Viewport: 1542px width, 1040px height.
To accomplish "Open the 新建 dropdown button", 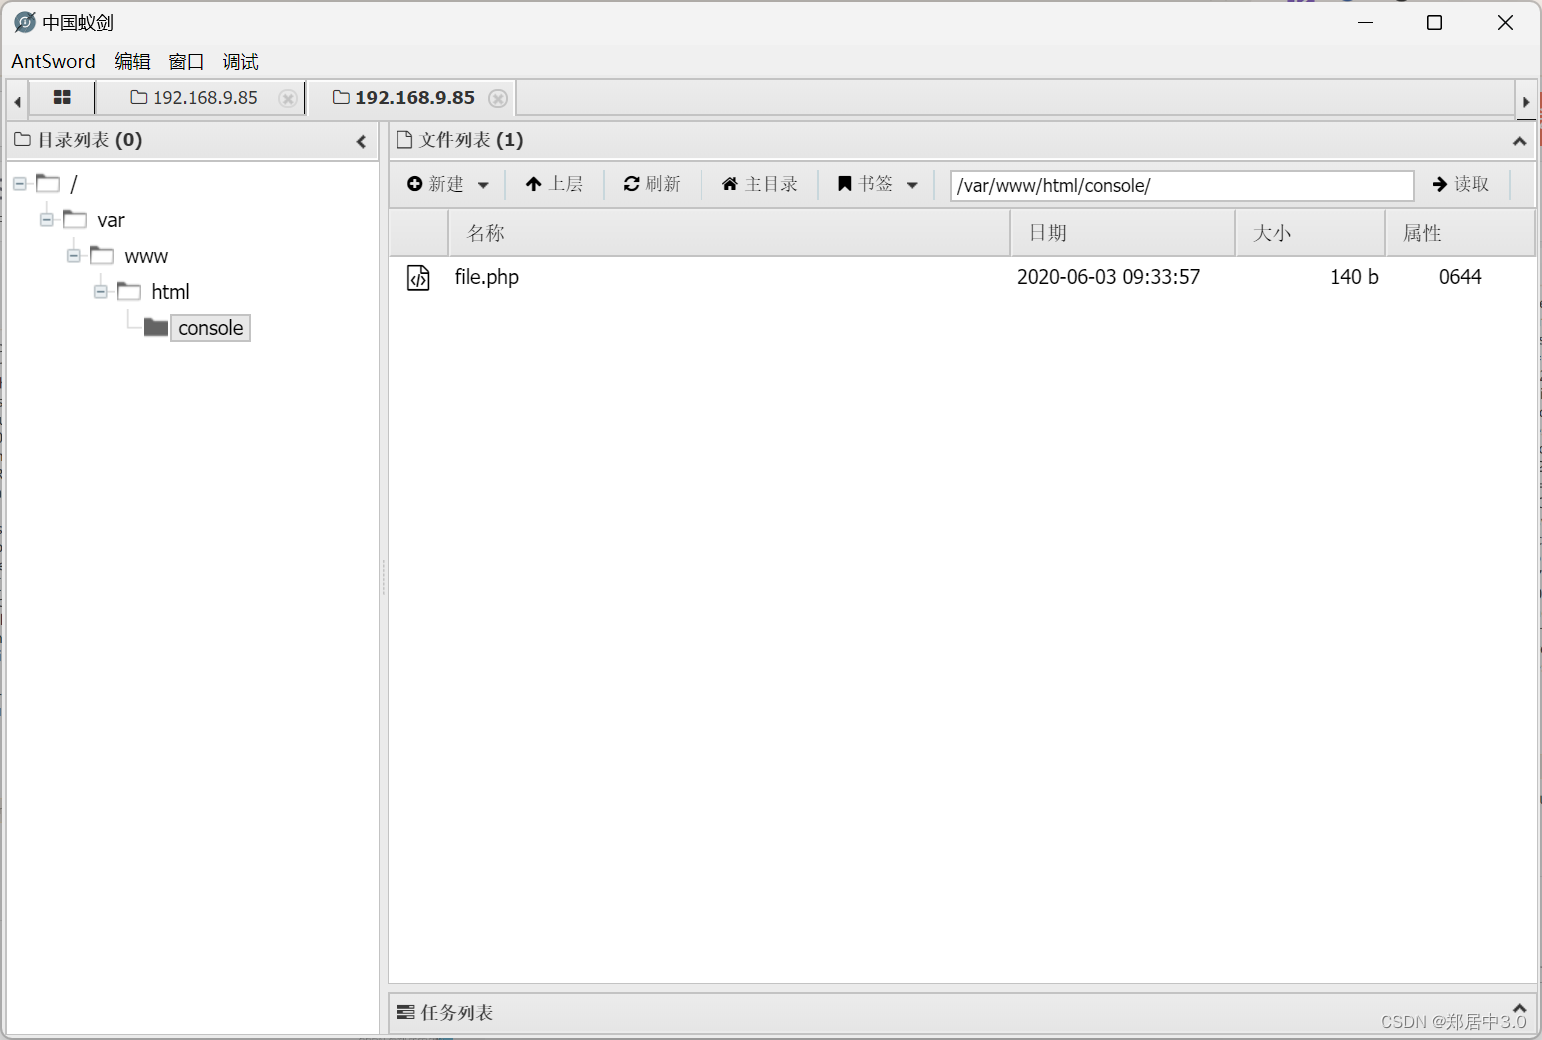I will pyautogui.click(x=448, y=184).
